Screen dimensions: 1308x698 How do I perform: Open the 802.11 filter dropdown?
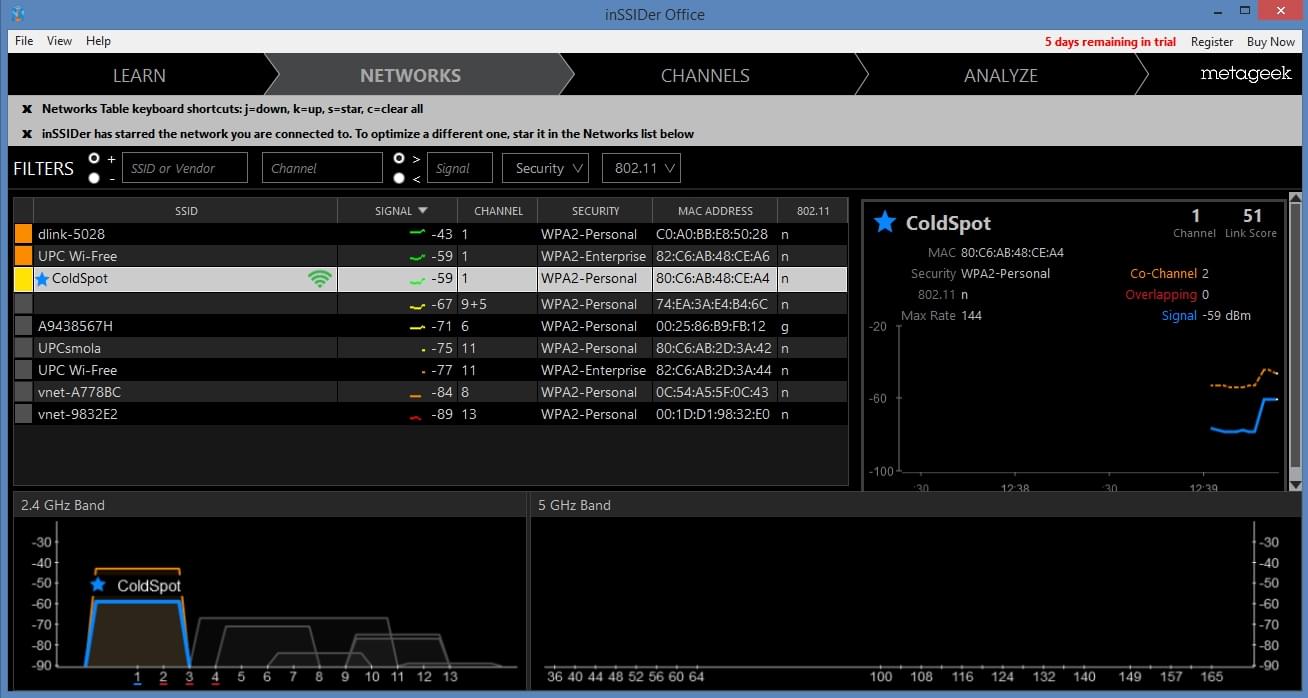click(641, 168)
